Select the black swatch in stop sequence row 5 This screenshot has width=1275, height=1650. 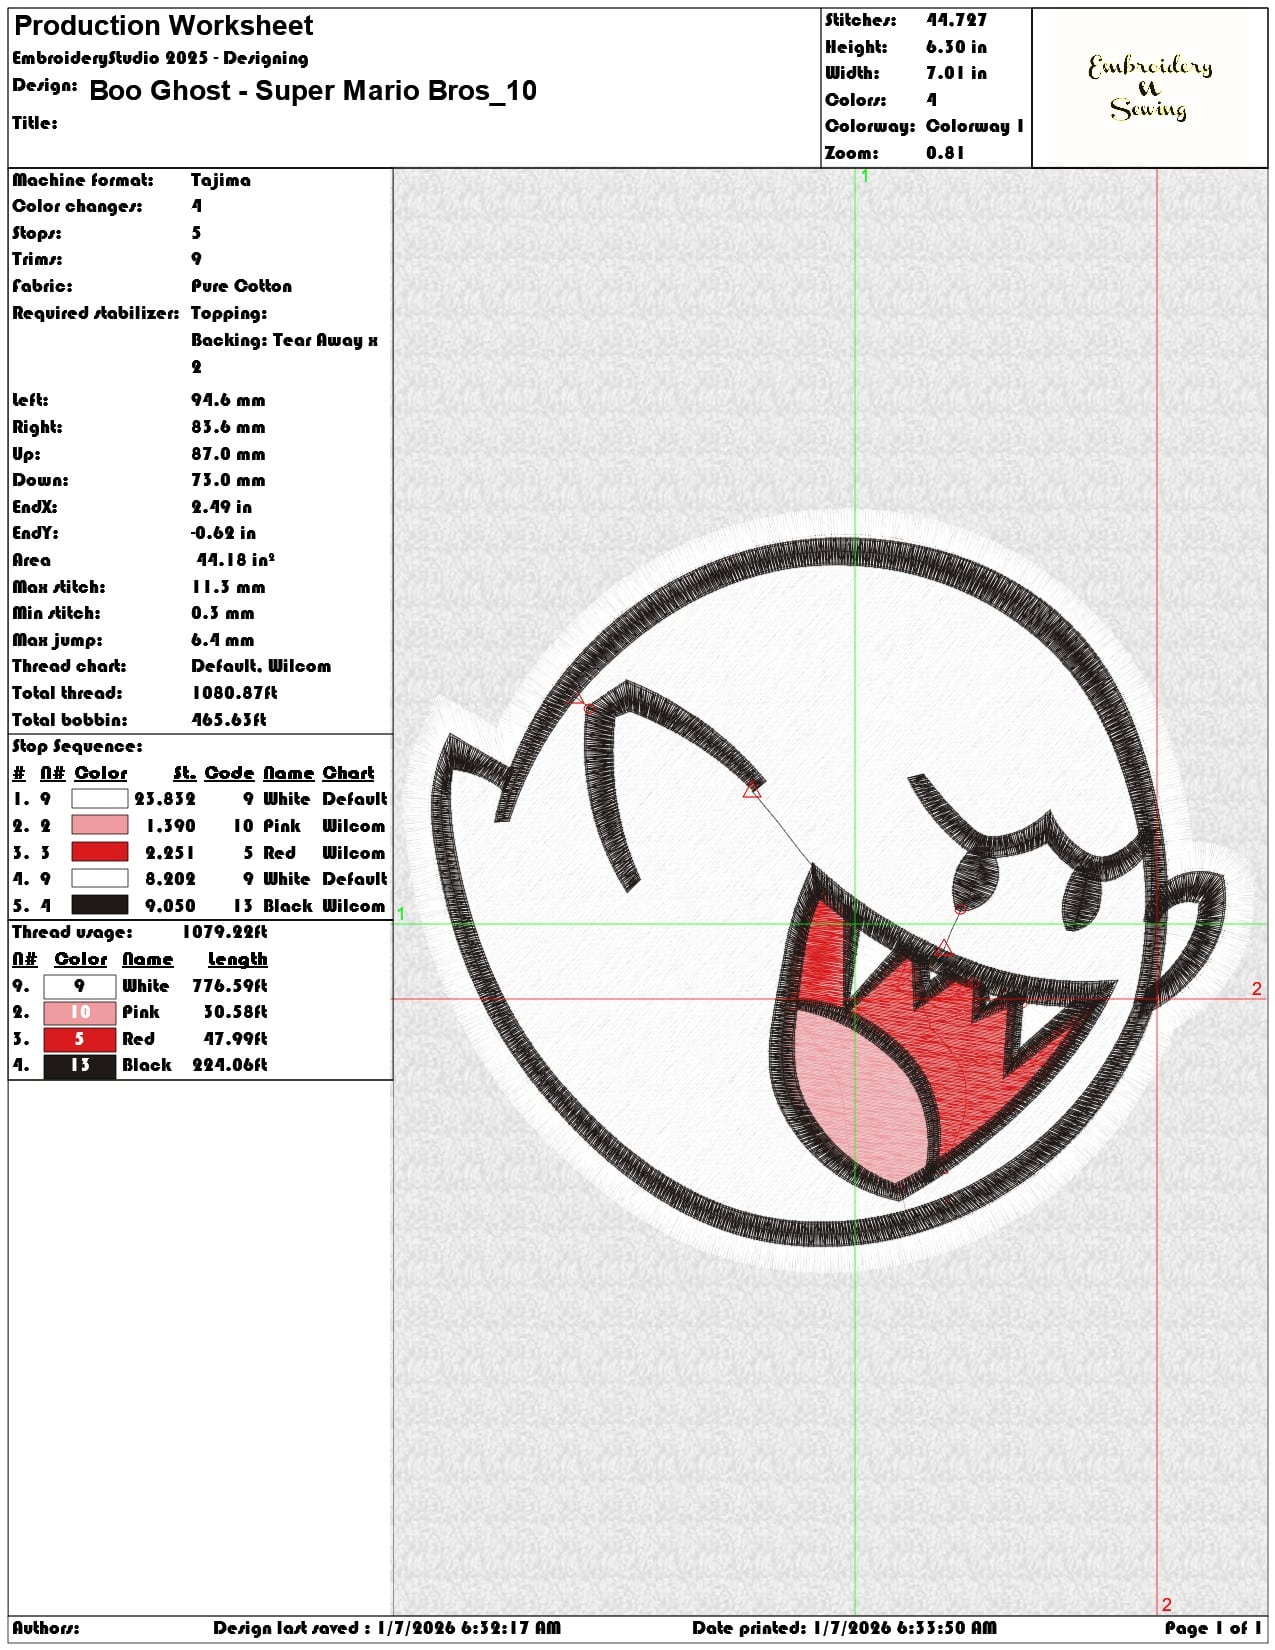(x=100, y=906)
